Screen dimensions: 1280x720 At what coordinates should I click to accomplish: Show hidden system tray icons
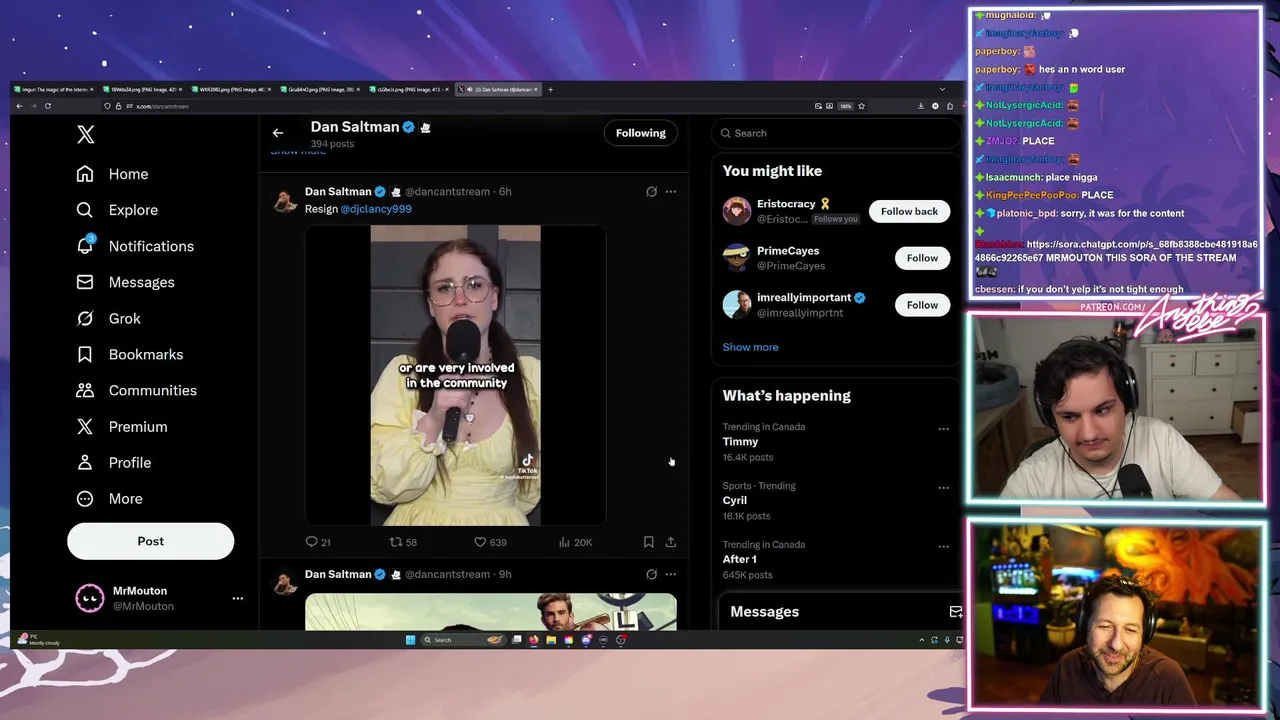pos(921,640)
